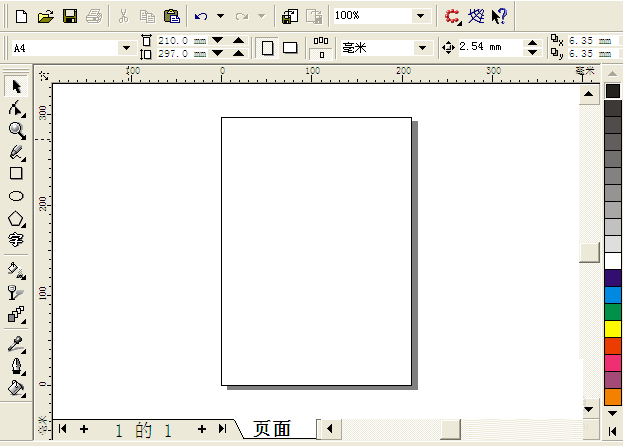
Task: Switch page to landscape orientation
Action: tap(290, 48)
